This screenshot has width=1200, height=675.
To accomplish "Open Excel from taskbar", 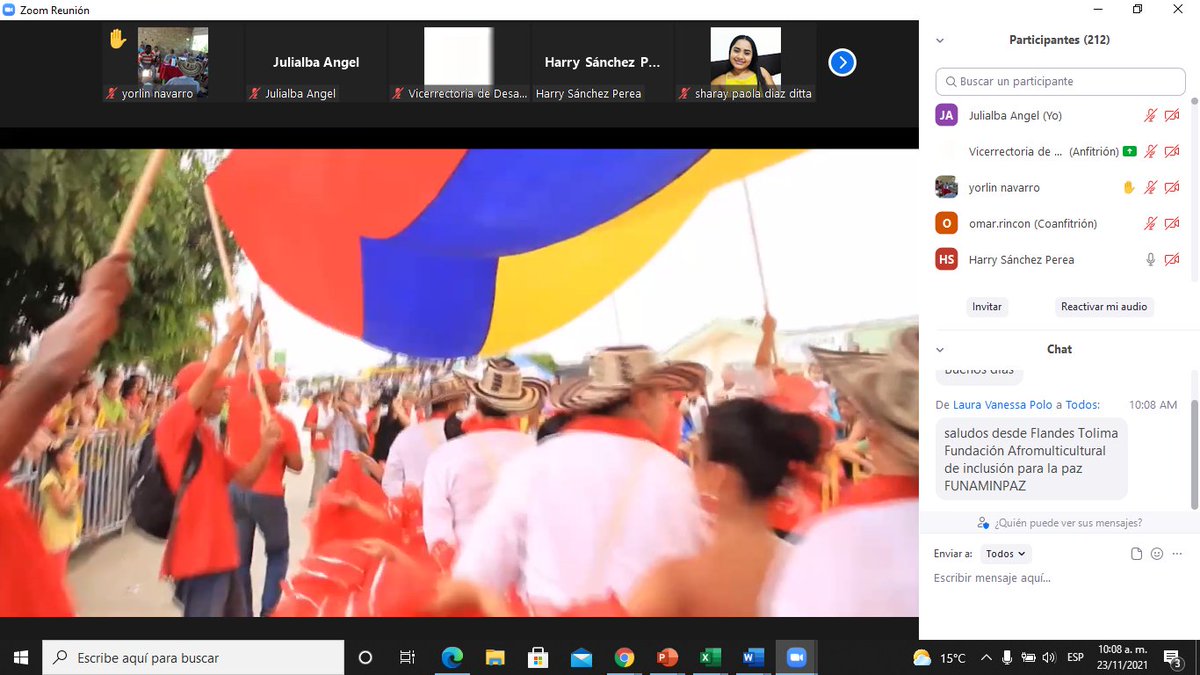I will pyautogui.click(x=710, y=657).
